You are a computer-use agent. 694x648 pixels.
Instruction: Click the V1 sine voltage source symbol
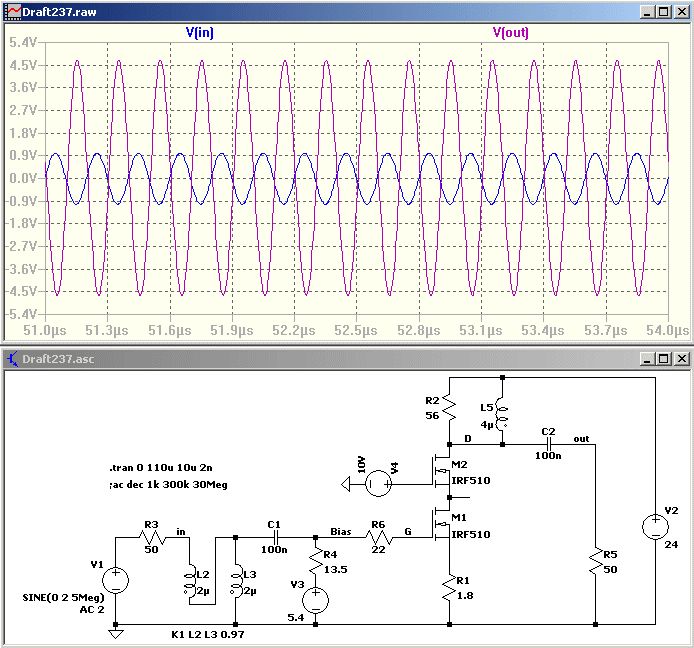pos(116,580)
